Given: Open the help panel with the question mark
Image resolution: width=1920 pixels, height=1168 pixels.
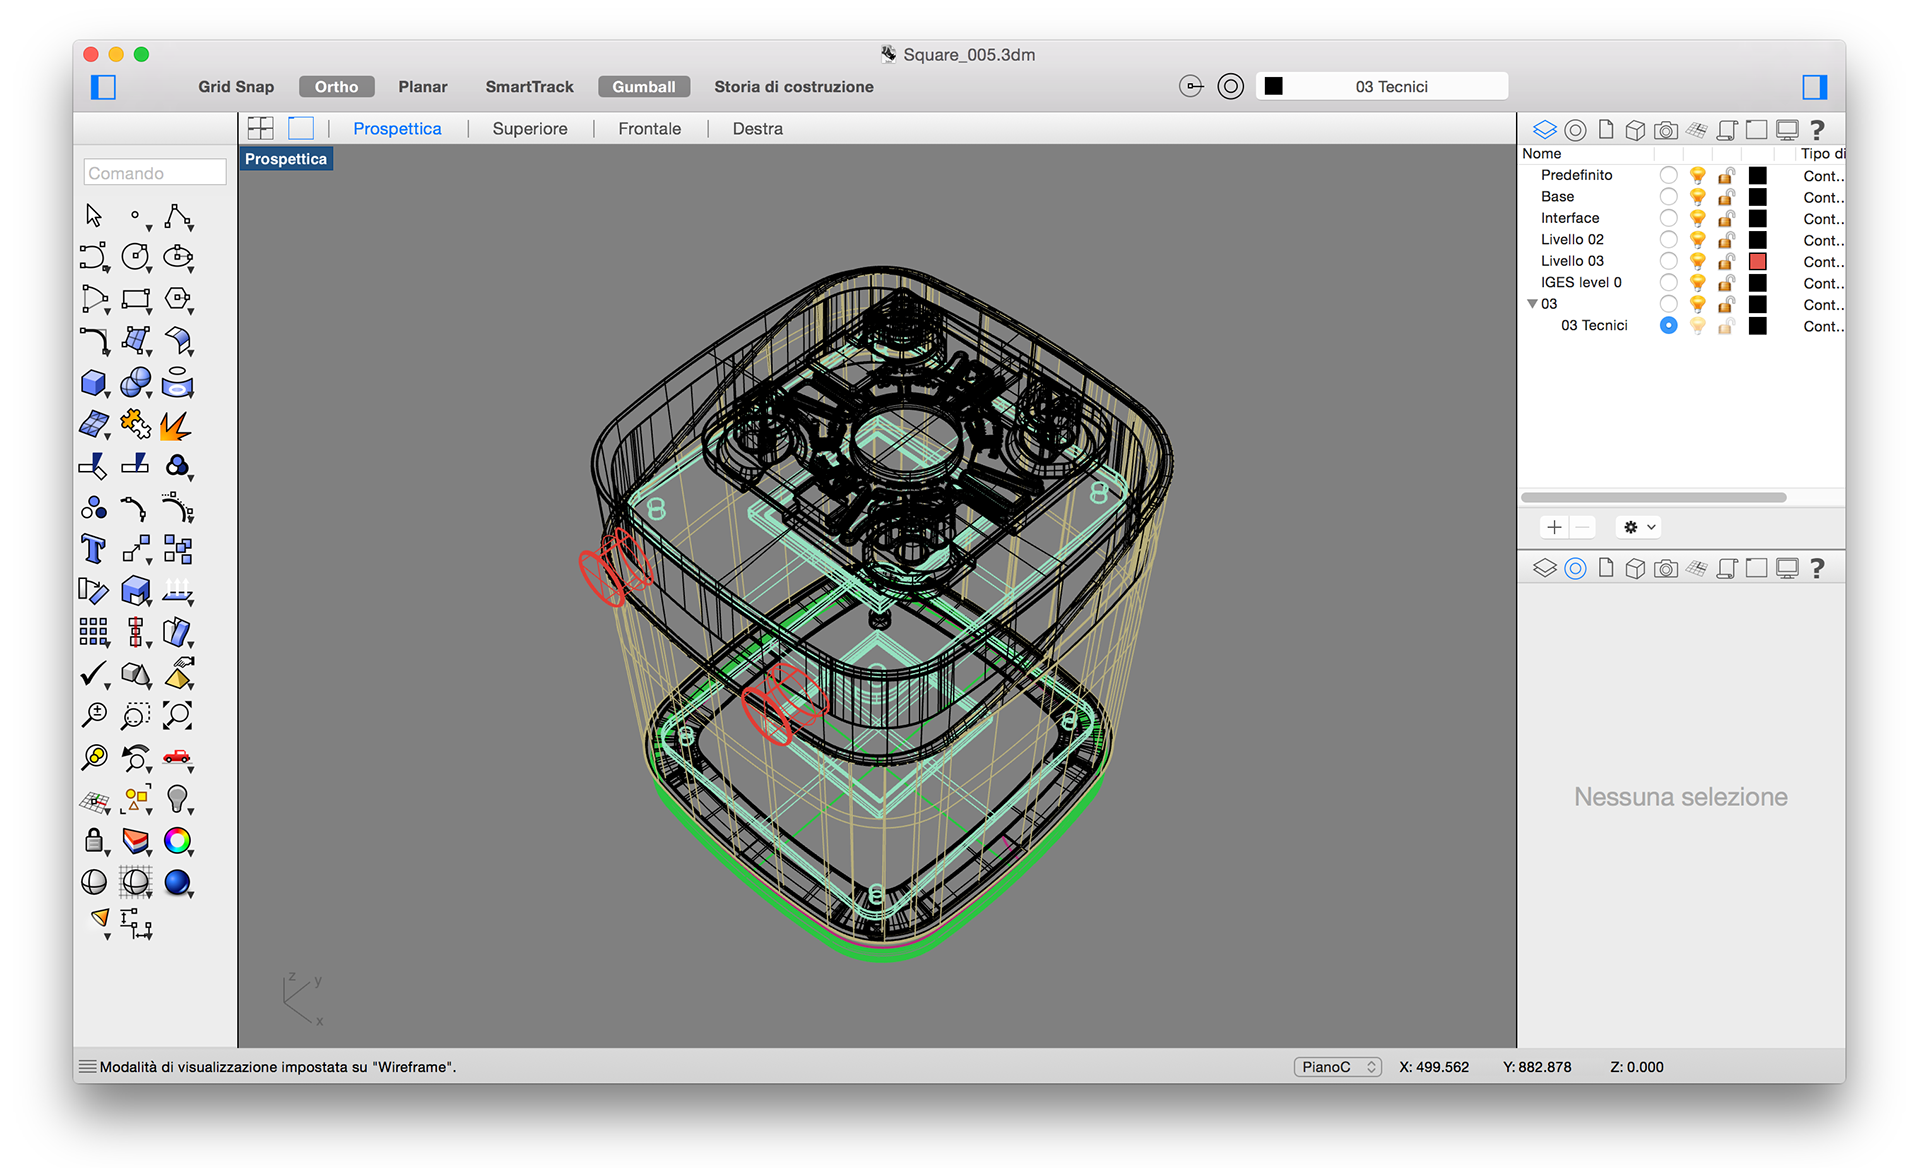Looking at the screenshot, I should click(x=1818, y=129).
